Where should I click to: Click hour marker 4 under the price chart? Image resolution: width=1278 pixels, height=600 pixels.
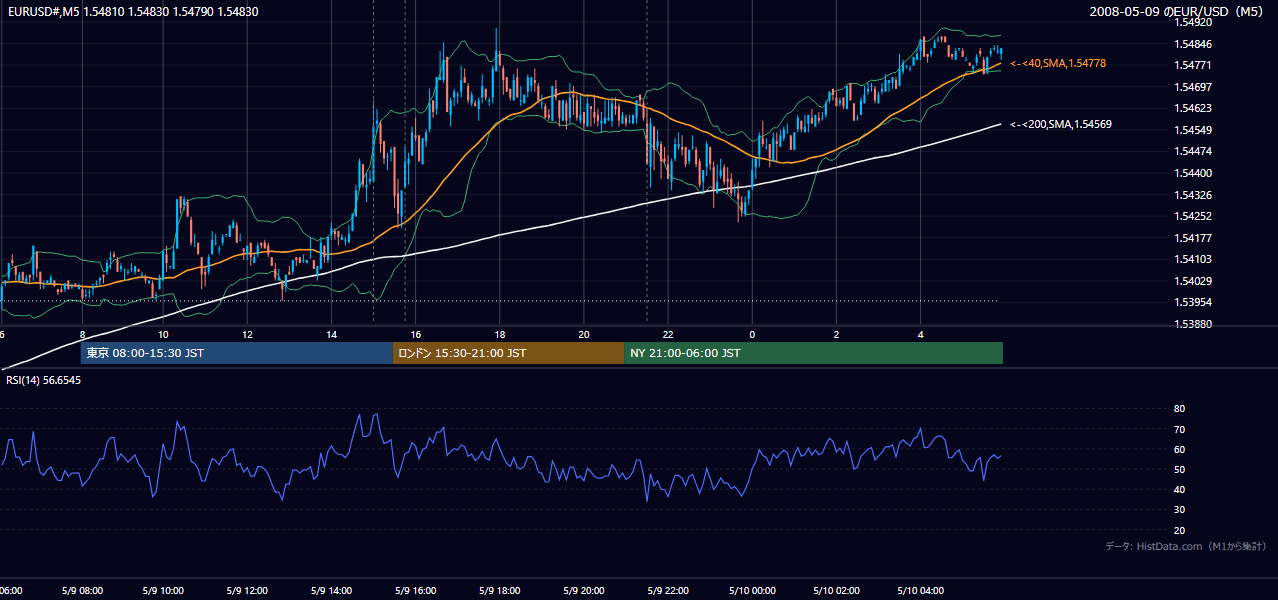click(920, 334)
